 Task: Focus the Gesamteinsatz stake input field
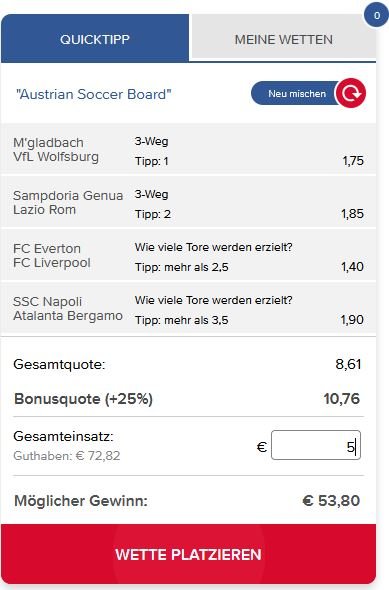(x=316, y=446)
